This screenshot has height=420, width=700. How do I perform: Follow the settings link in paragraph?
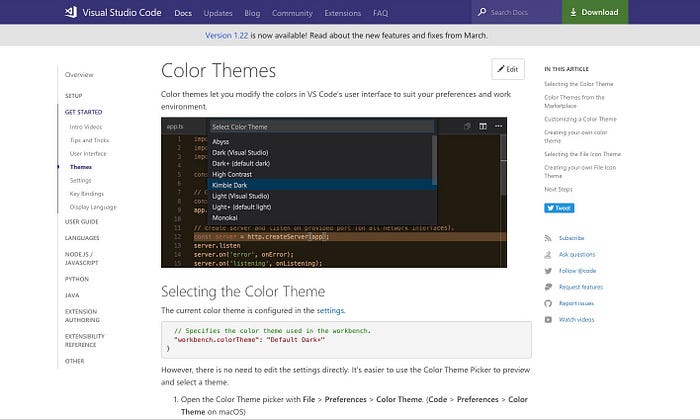(330, 310)
